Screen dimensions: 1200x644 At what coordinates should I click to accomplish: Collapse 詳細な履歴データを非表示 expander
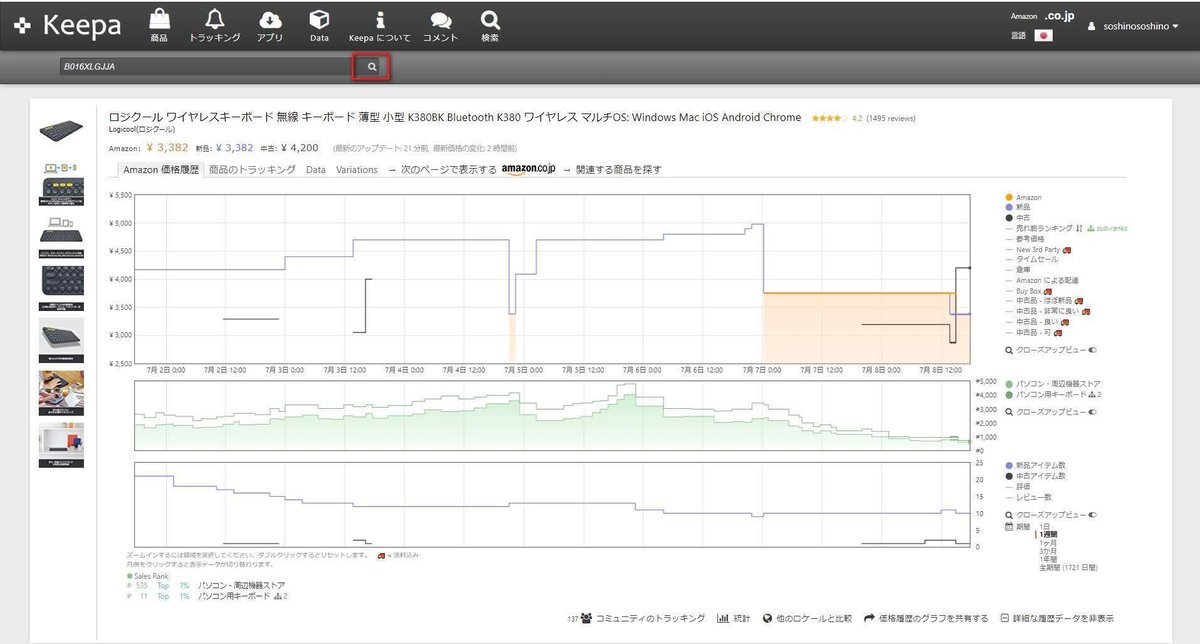1055,618
